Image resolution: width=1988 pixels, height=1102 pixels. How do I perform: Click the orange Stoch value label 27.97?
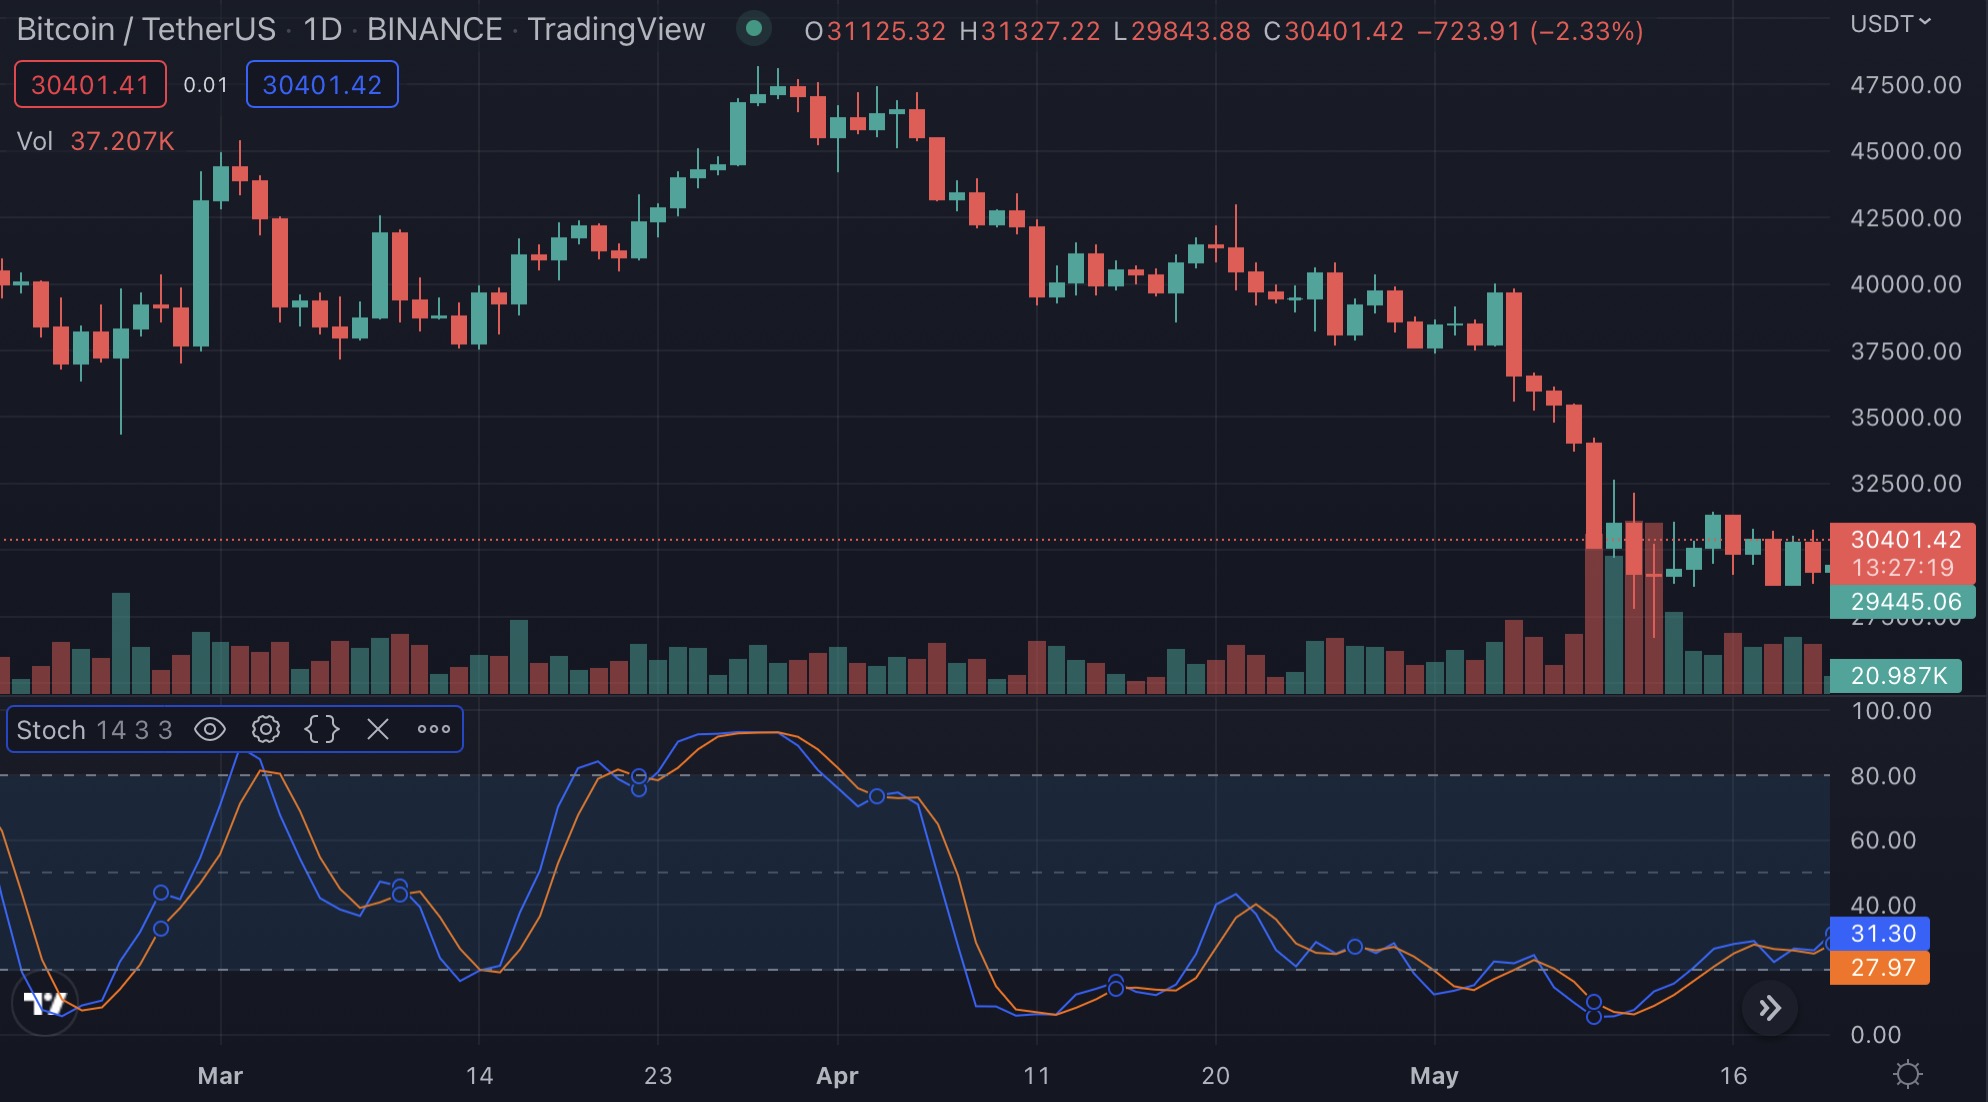point(1880,968)
